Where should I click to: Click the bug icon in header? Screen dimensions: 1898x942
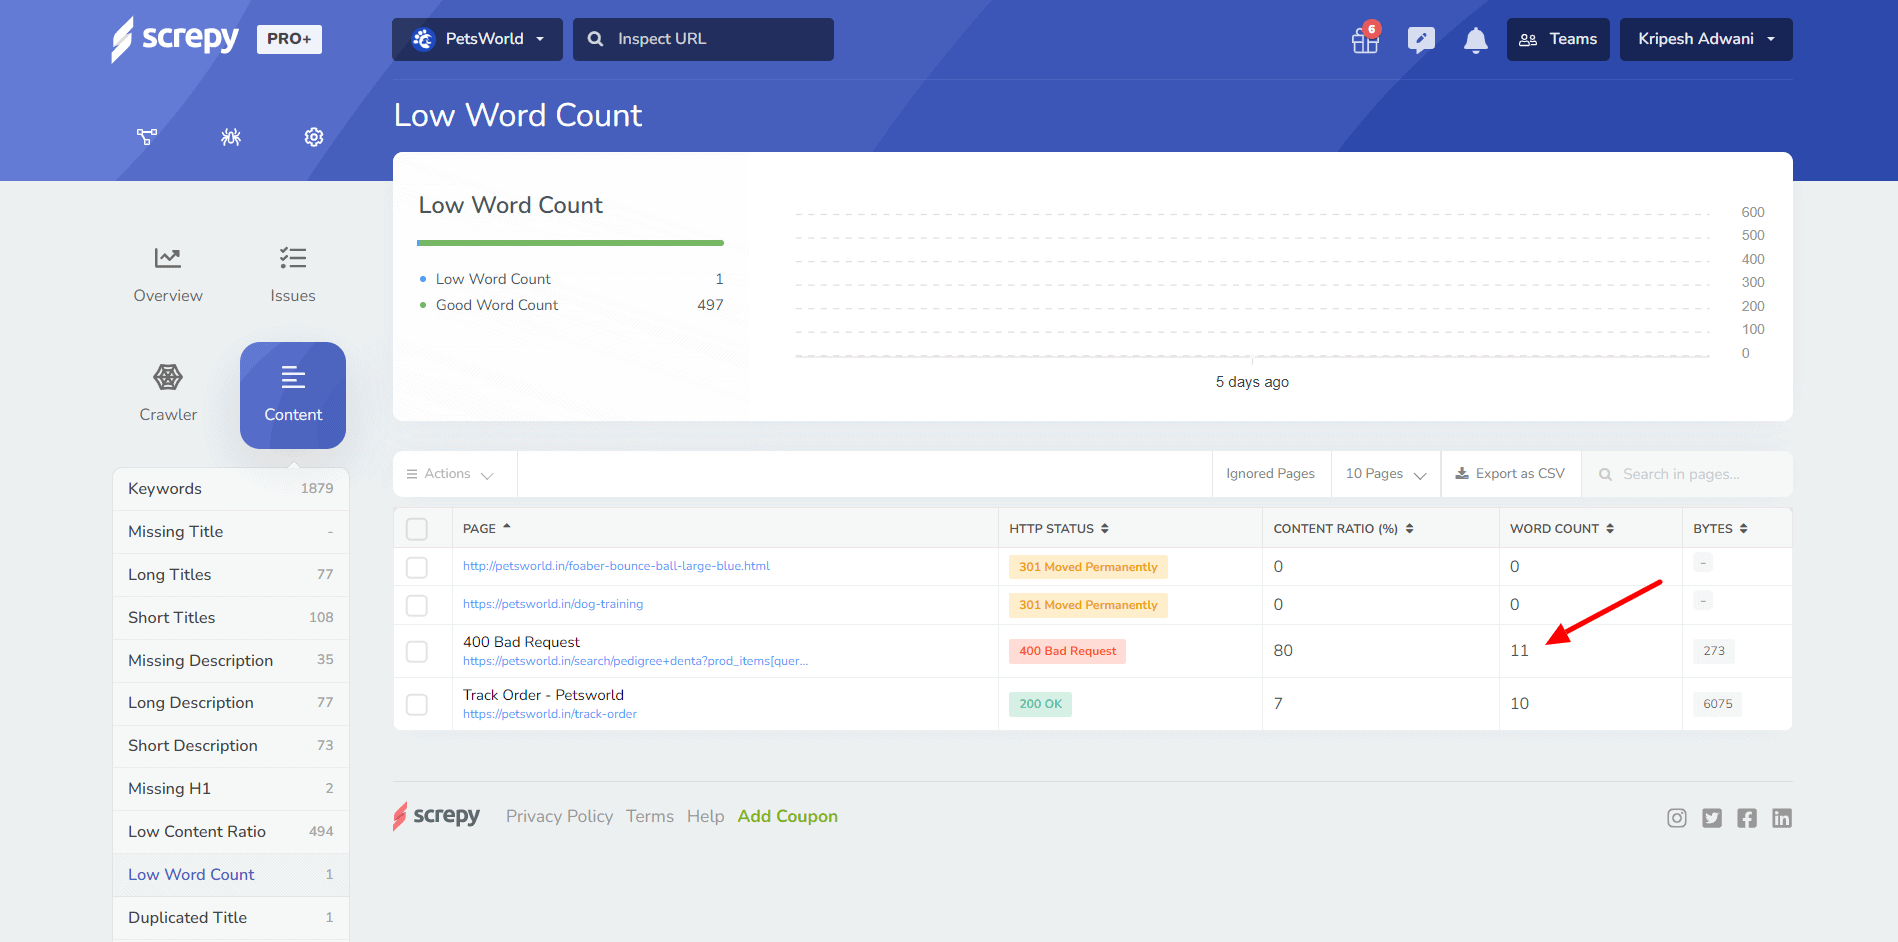[231, 137]
